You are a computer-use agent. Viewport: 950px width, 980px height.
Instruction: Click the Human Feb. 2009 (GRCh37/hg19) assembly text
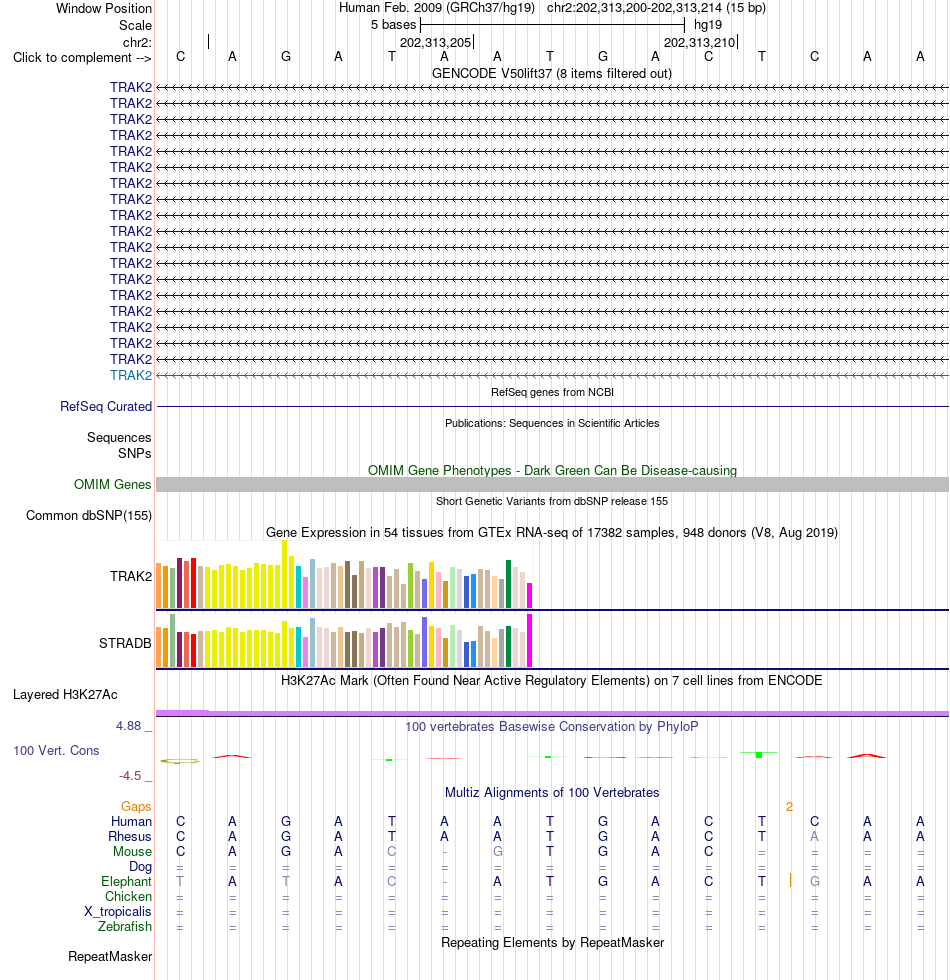click(437, 8)
